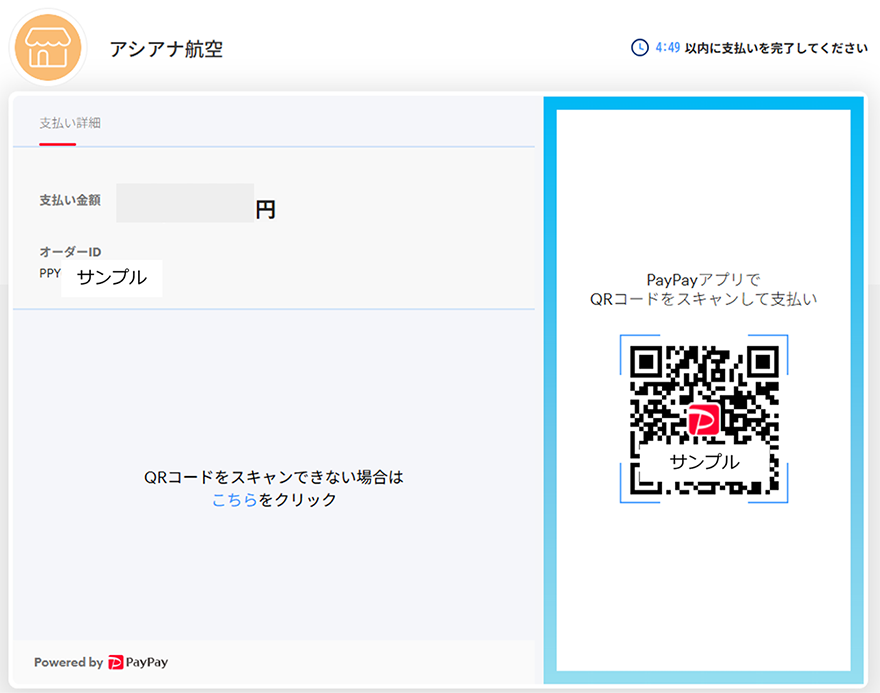Select the 支払い詳細 tab
Screen dimensions: 880x693
(x=70, y=123)
